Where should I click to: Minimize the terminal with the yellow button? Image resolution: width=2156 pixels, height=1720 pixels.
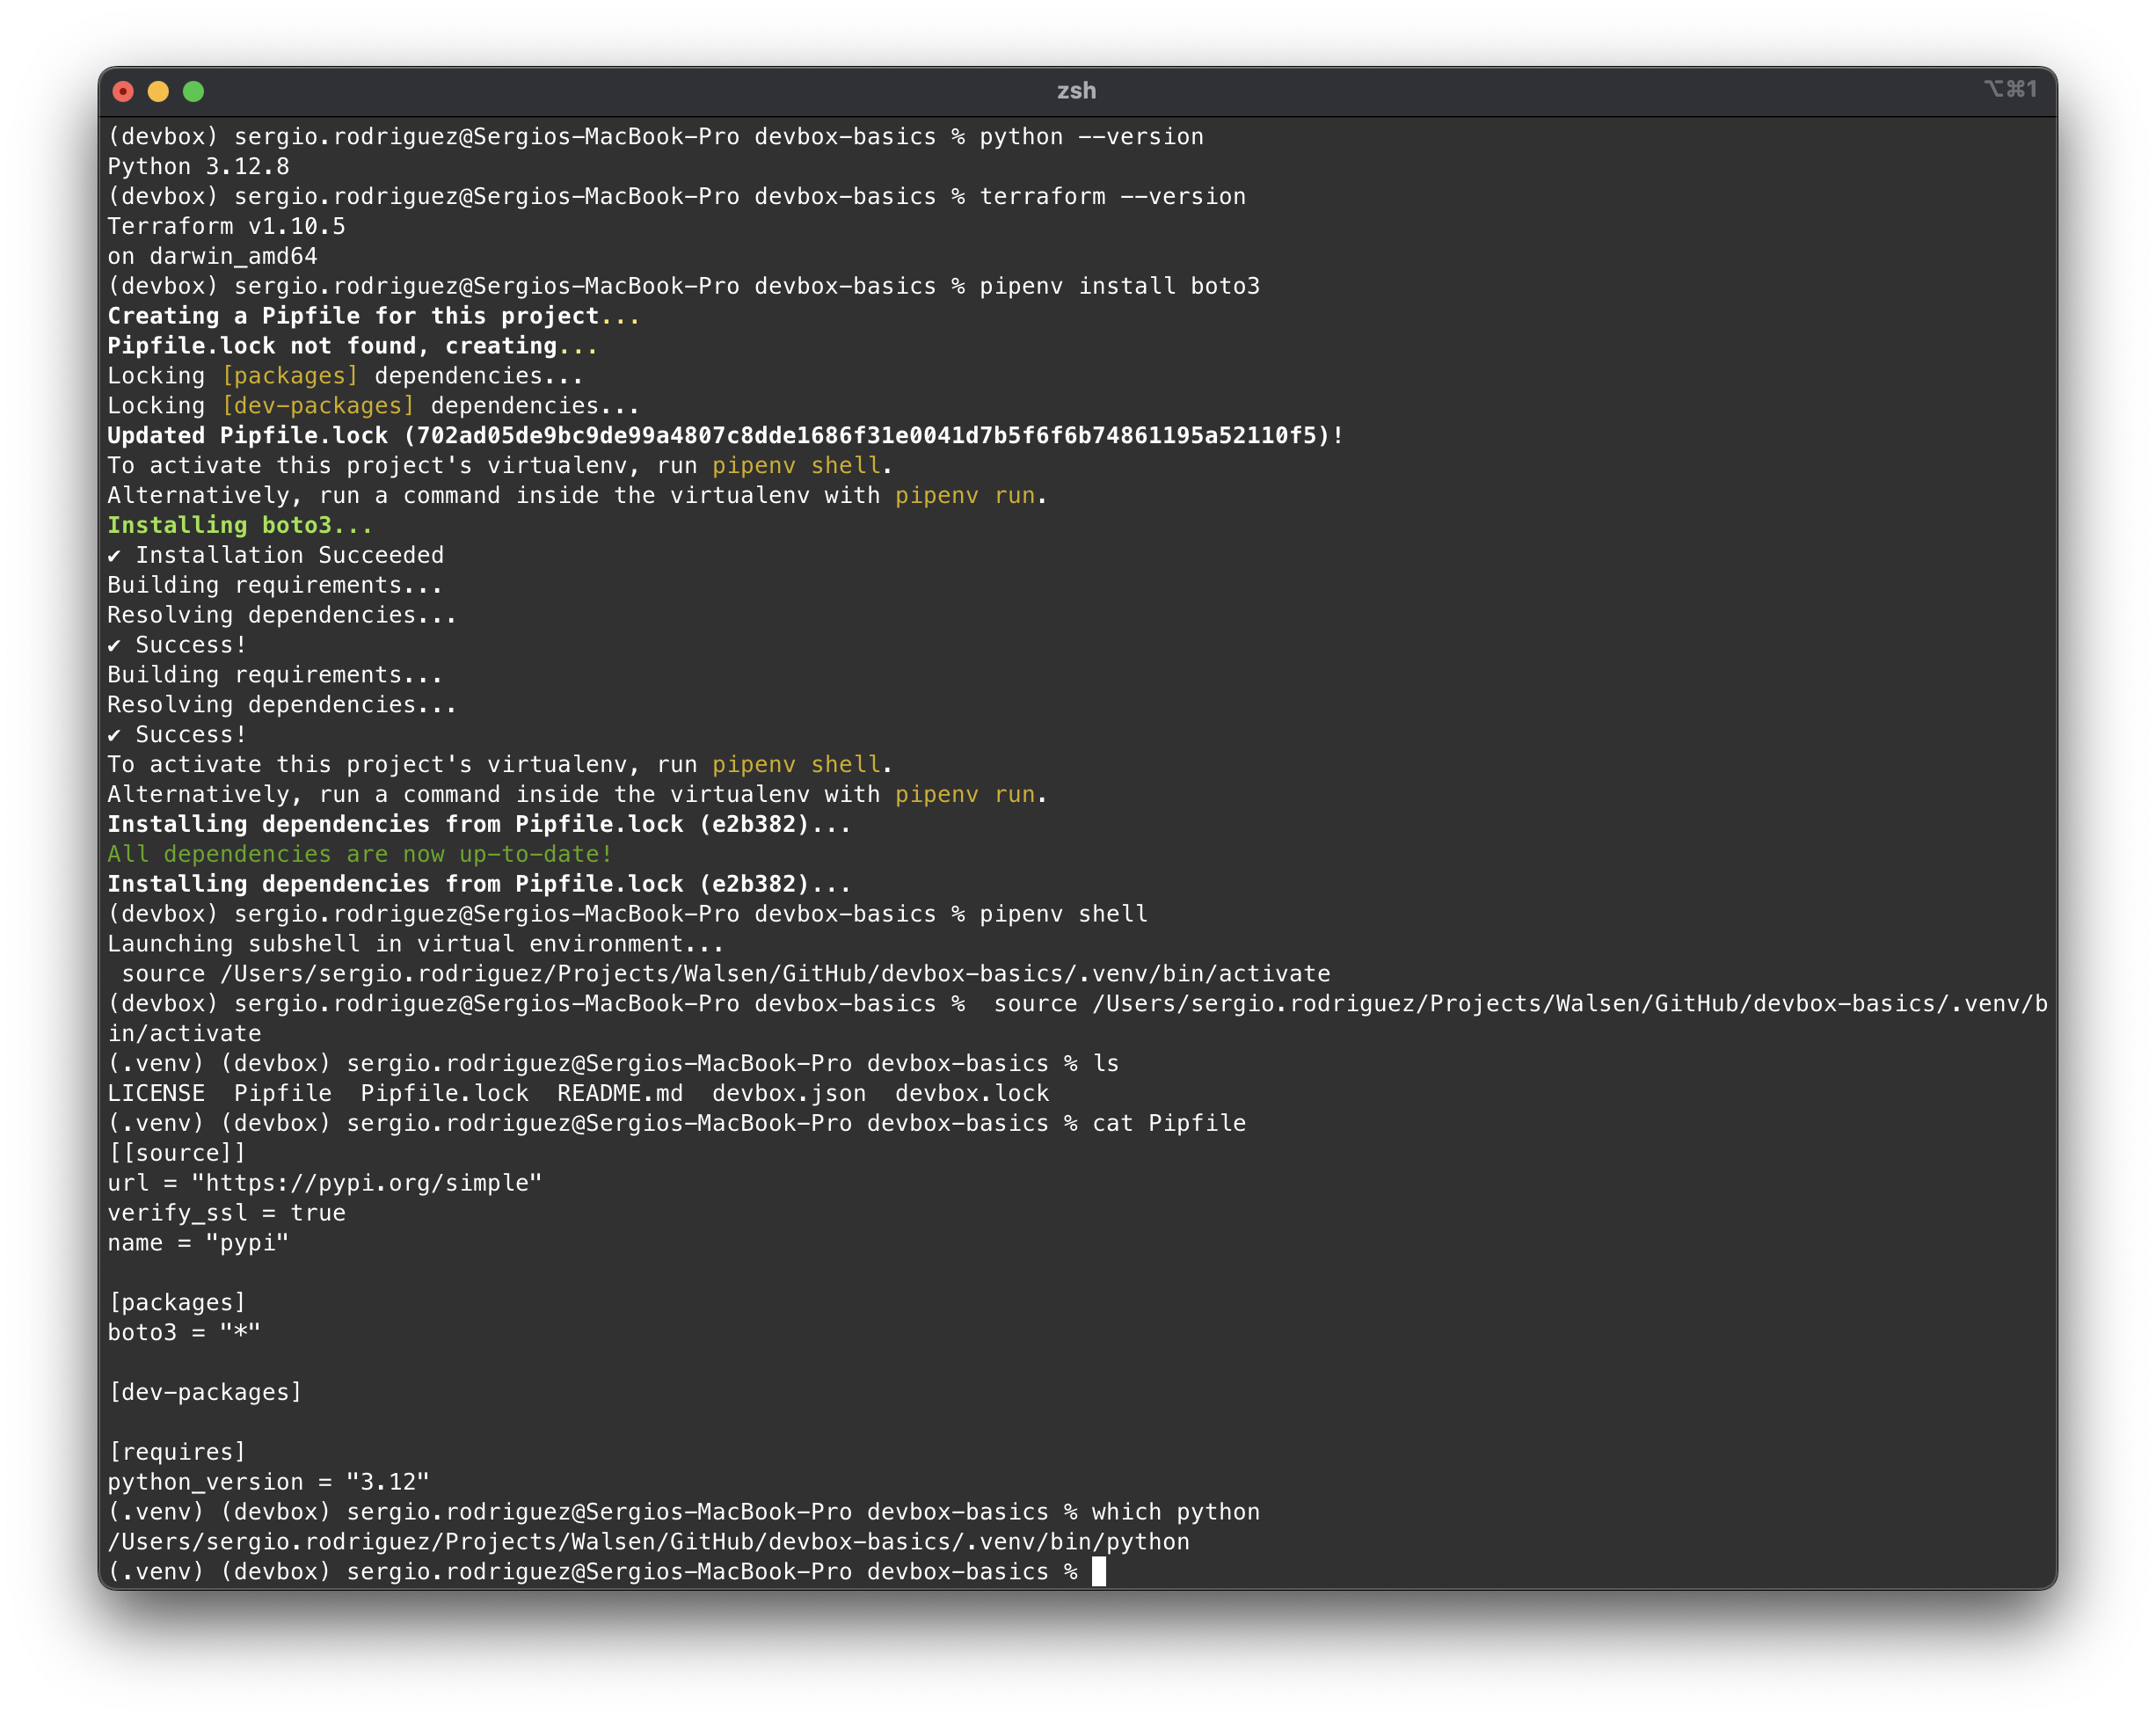pyautogui.click(x=158, y=91)
